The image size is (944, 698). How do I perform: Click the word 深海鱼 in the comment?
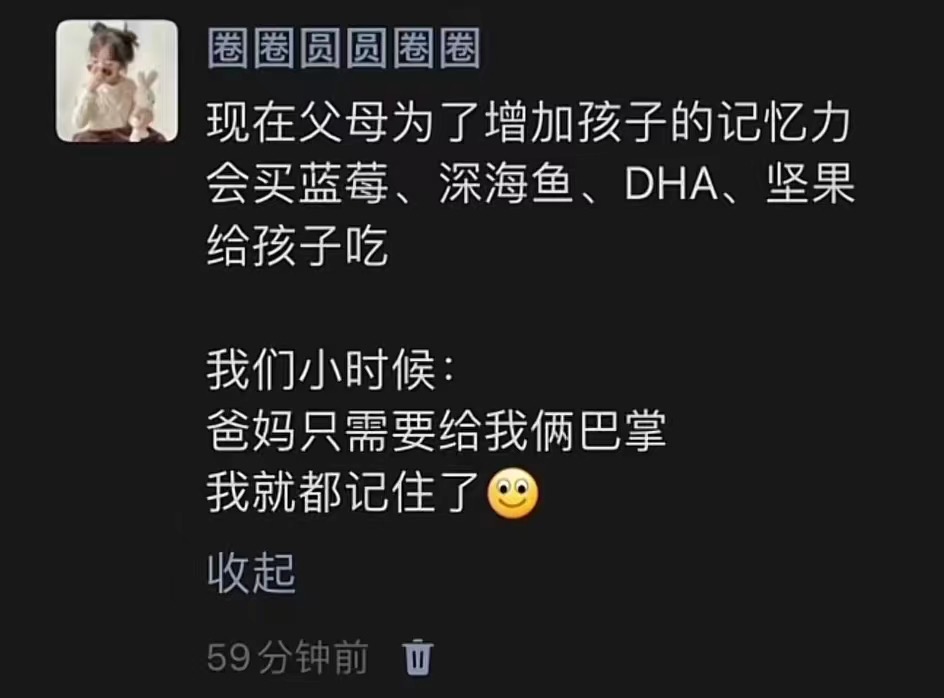(505, 184)
